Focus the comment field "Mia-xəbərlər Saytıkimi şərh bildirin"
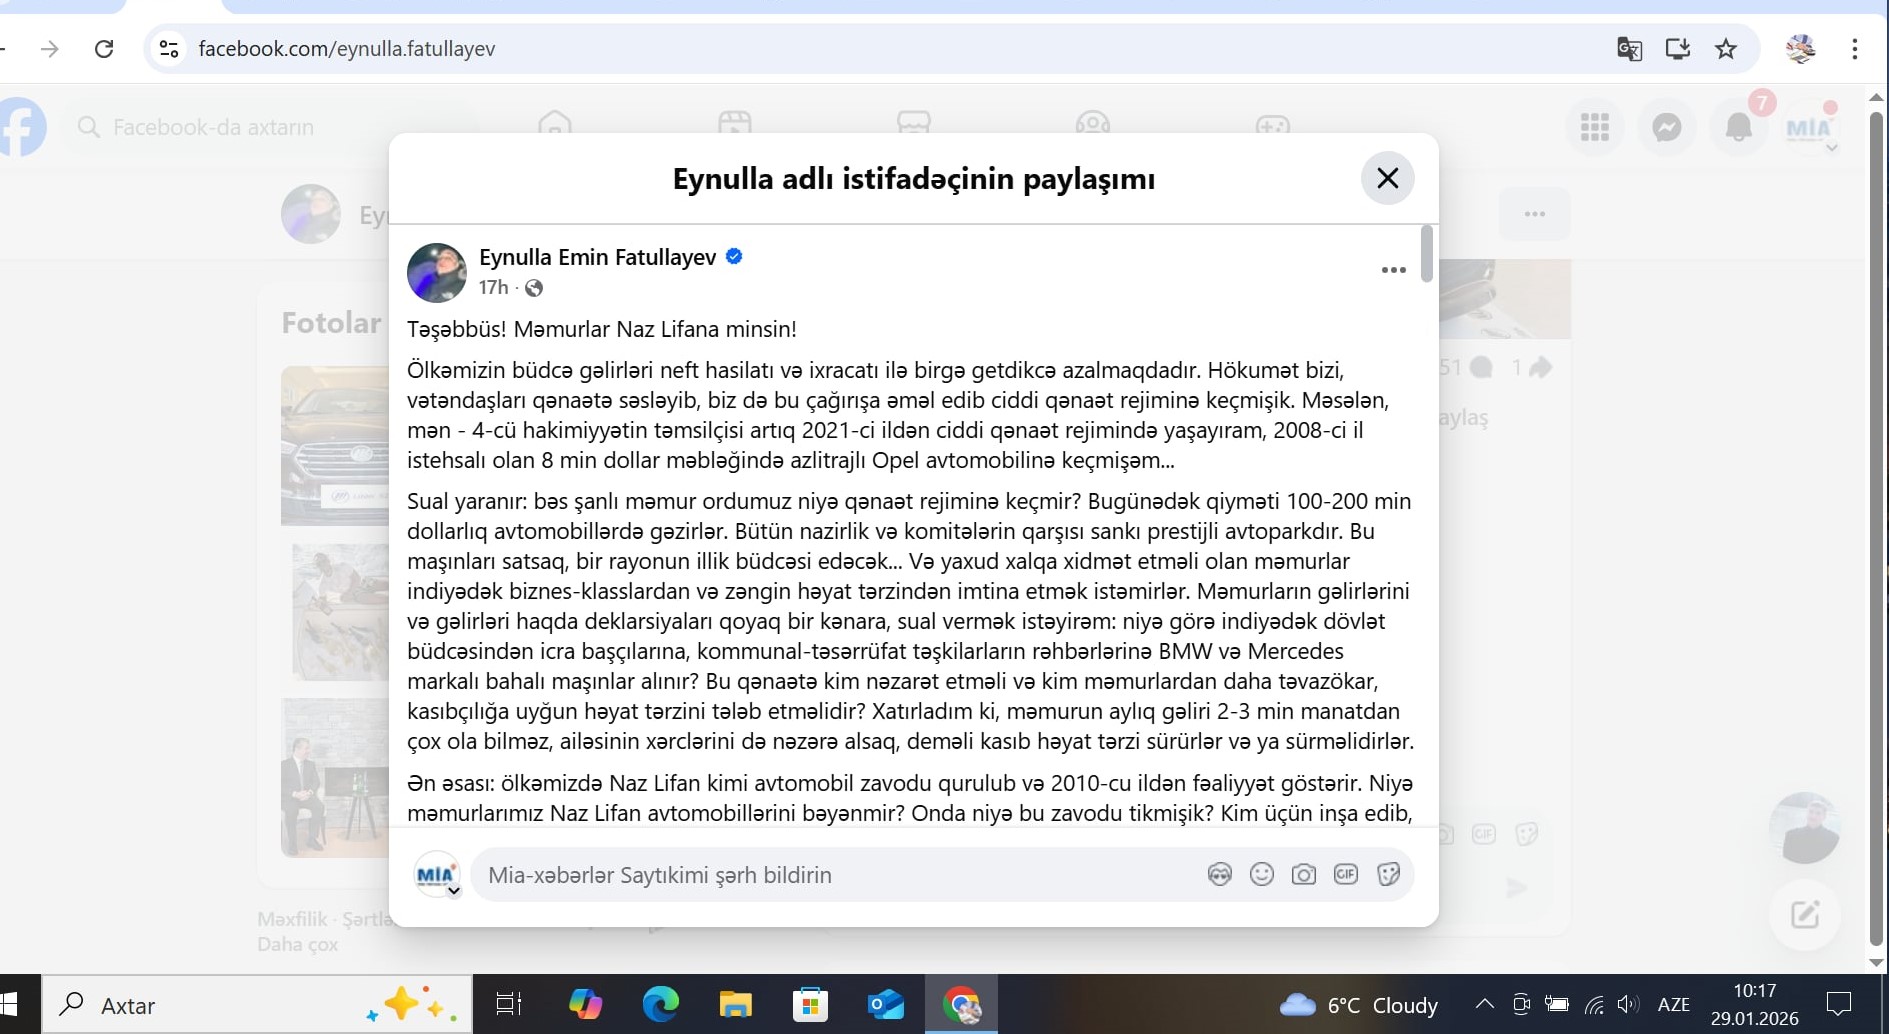Viewport: 1889px width, 1034px height. pos(840,875)
